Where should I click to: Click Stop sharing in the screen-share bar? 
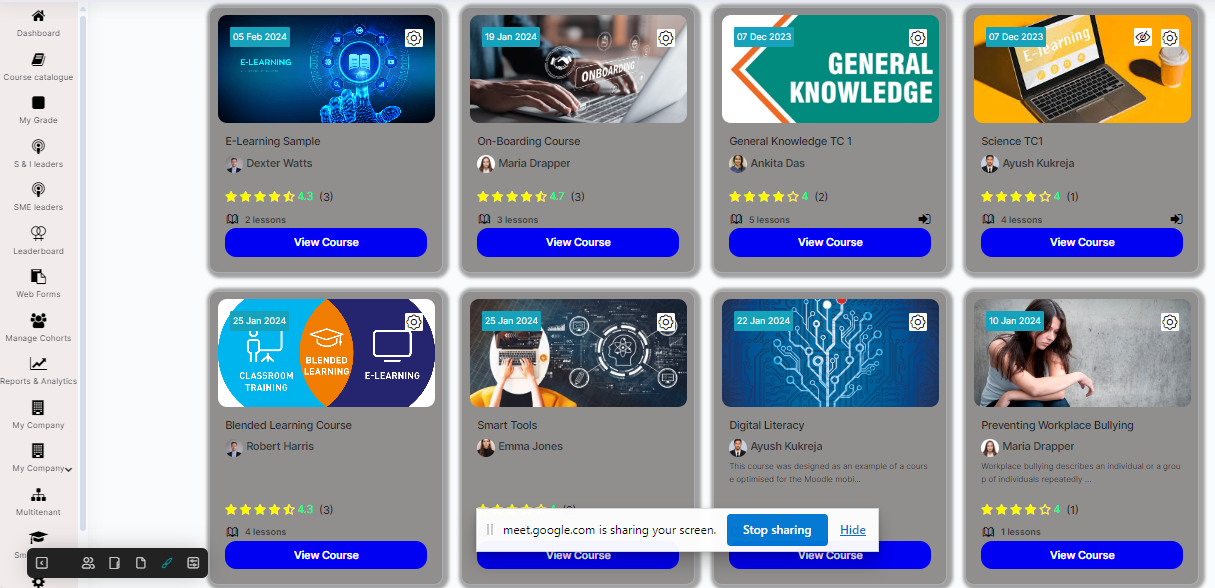click(x=777, y=530)
